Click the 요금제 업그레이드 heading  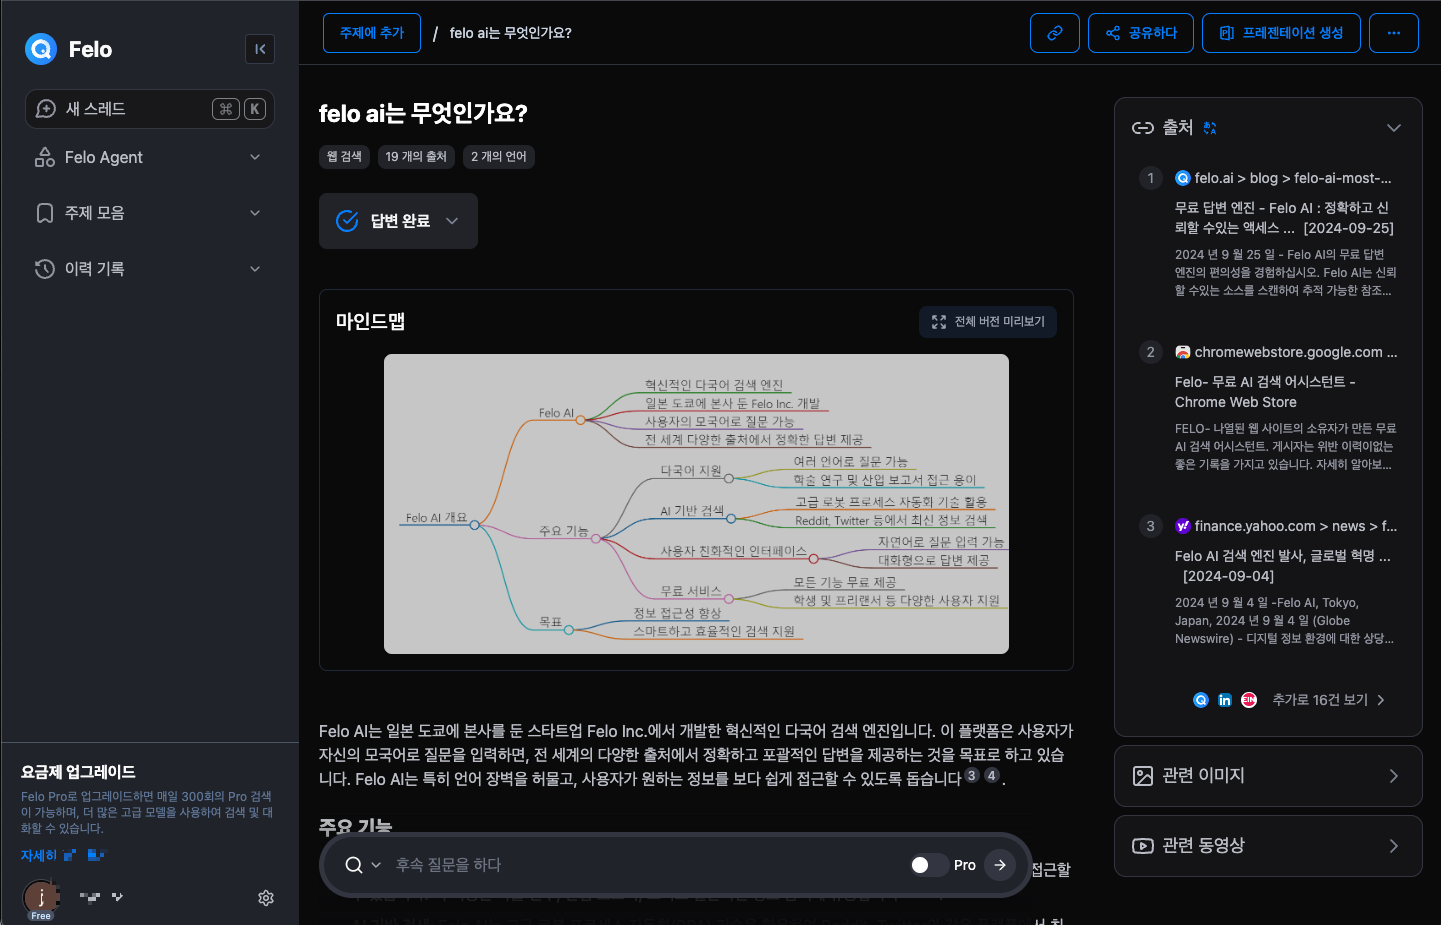coord(78,772)
